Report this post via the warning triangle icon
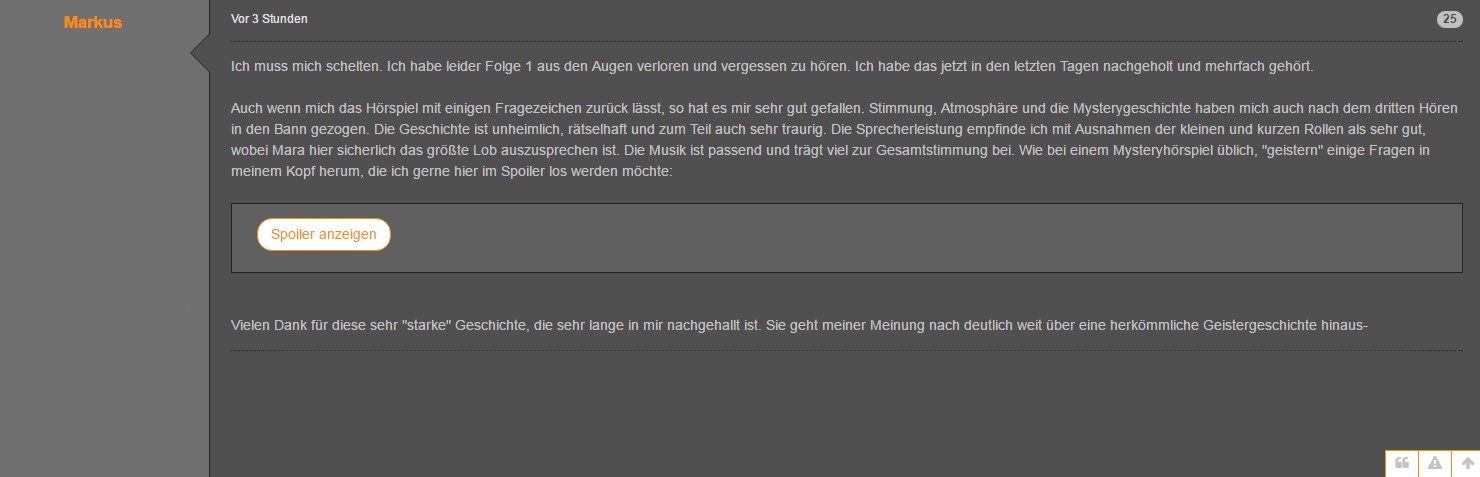 click(x=1435, y=463)
